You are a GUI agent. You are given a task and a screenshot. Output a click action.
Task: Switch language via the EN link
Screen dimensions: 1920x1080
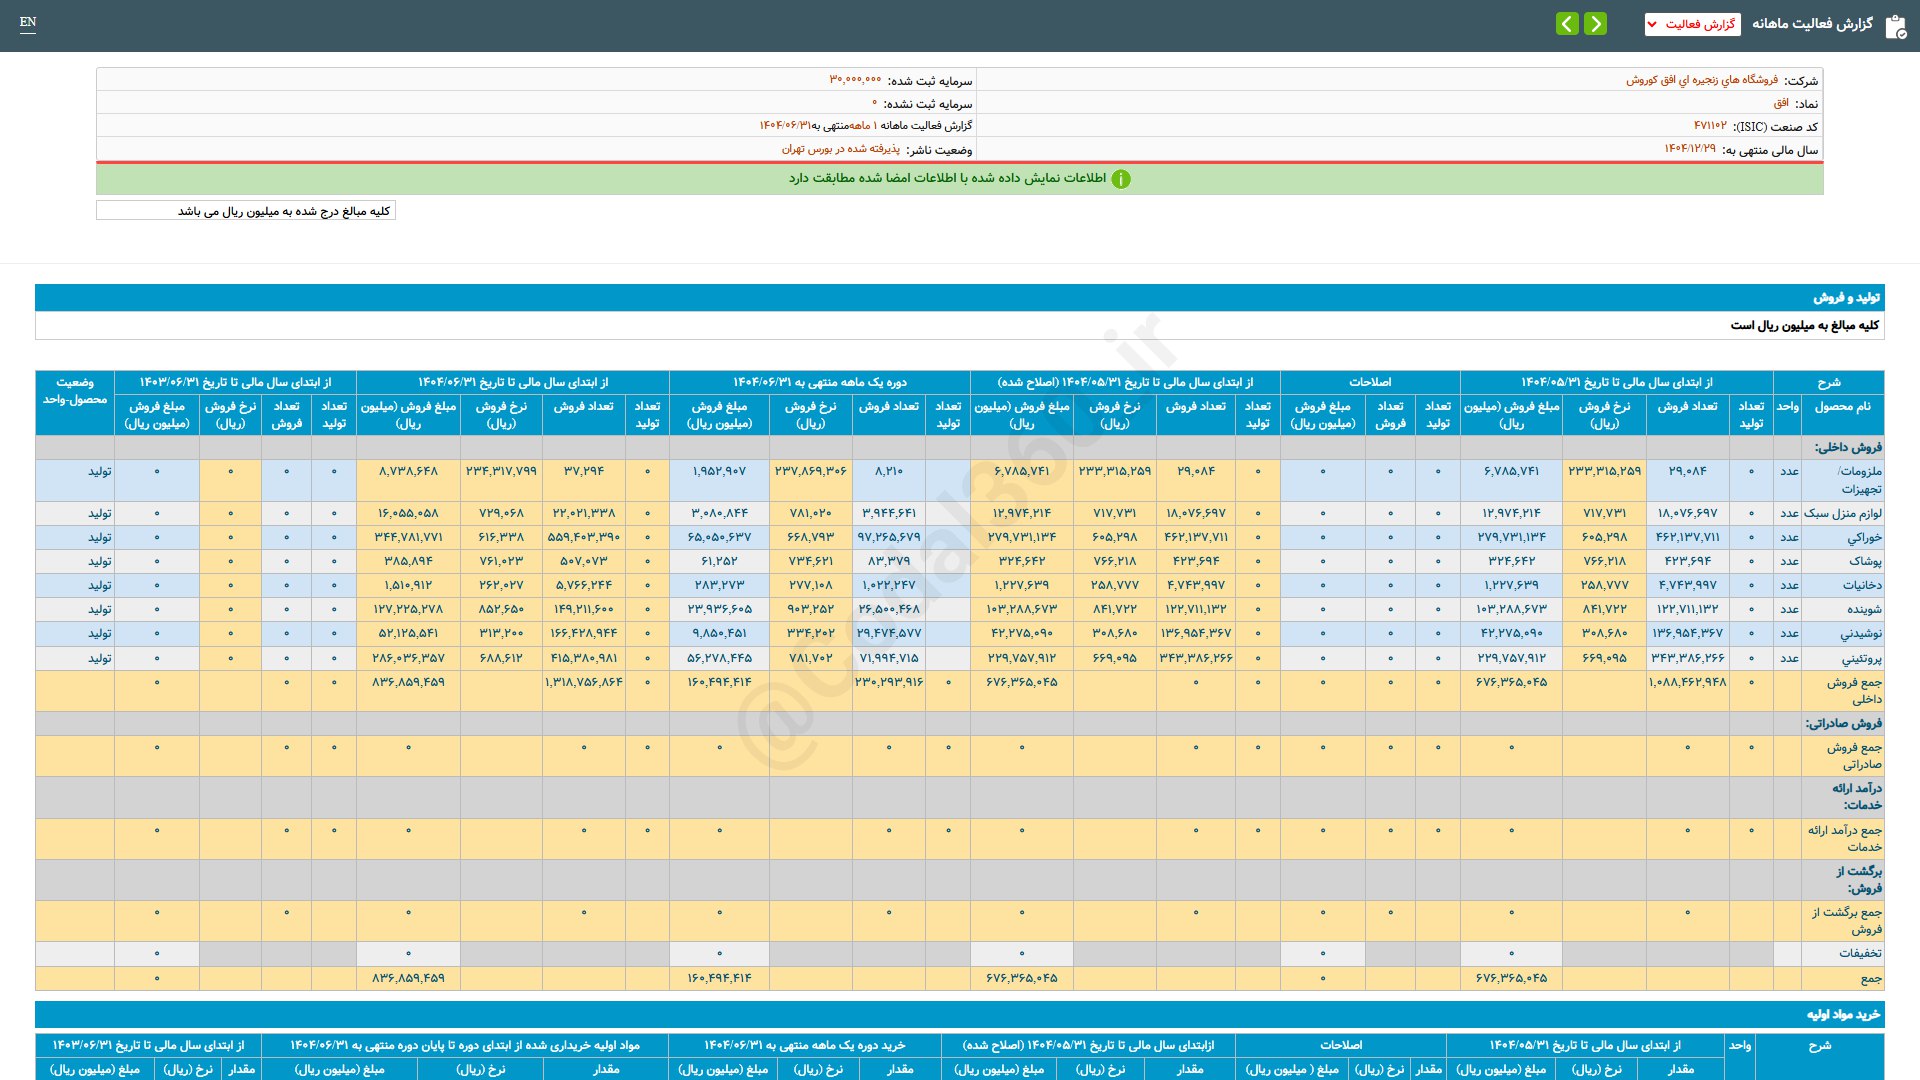[x=28, y=22]
